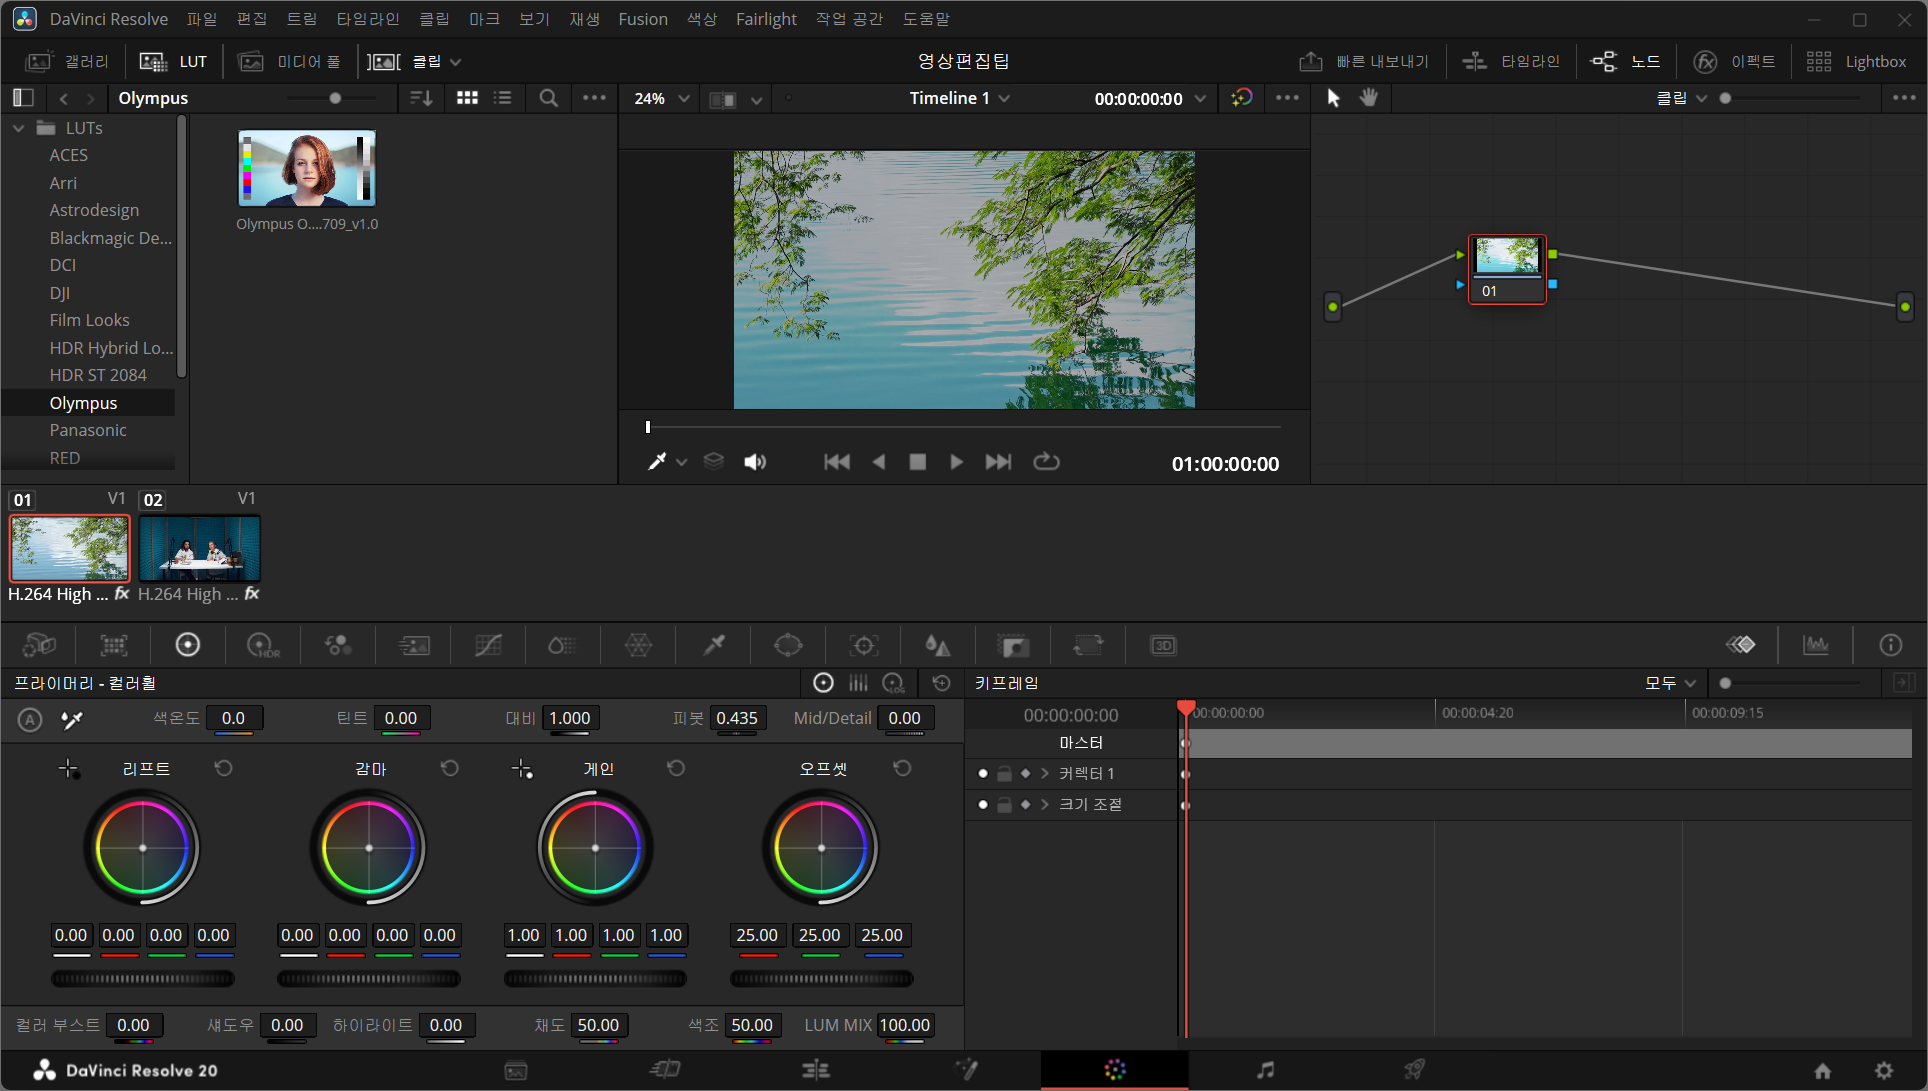This screenshot has height=1091, width=1928.
Task: Select the Qualifier eyedropper palette
Action: click(714, 645)
